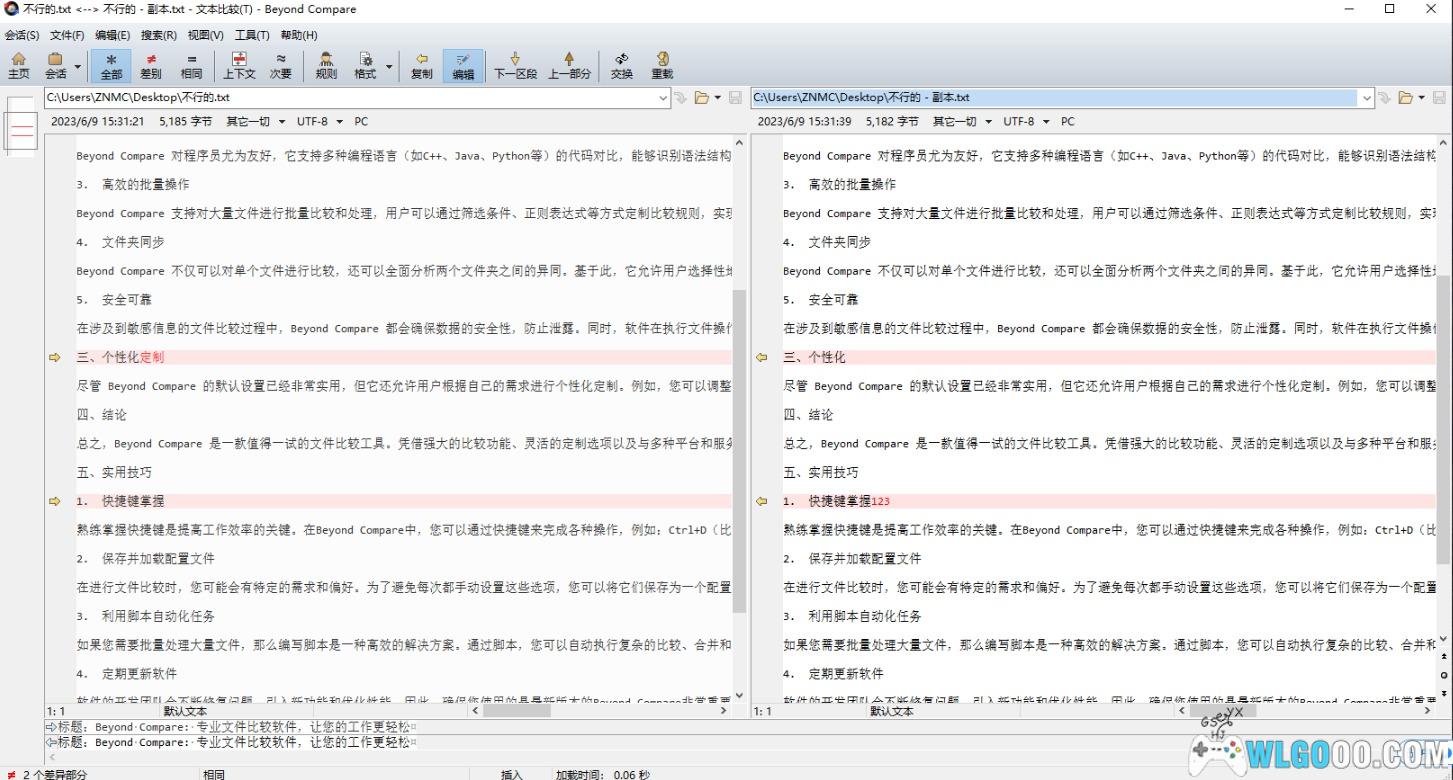Image resolution: width=1453 pixels, height=780 pixels.
Task: Reload files with the 重载 icon
Action: tap(662, 65)
